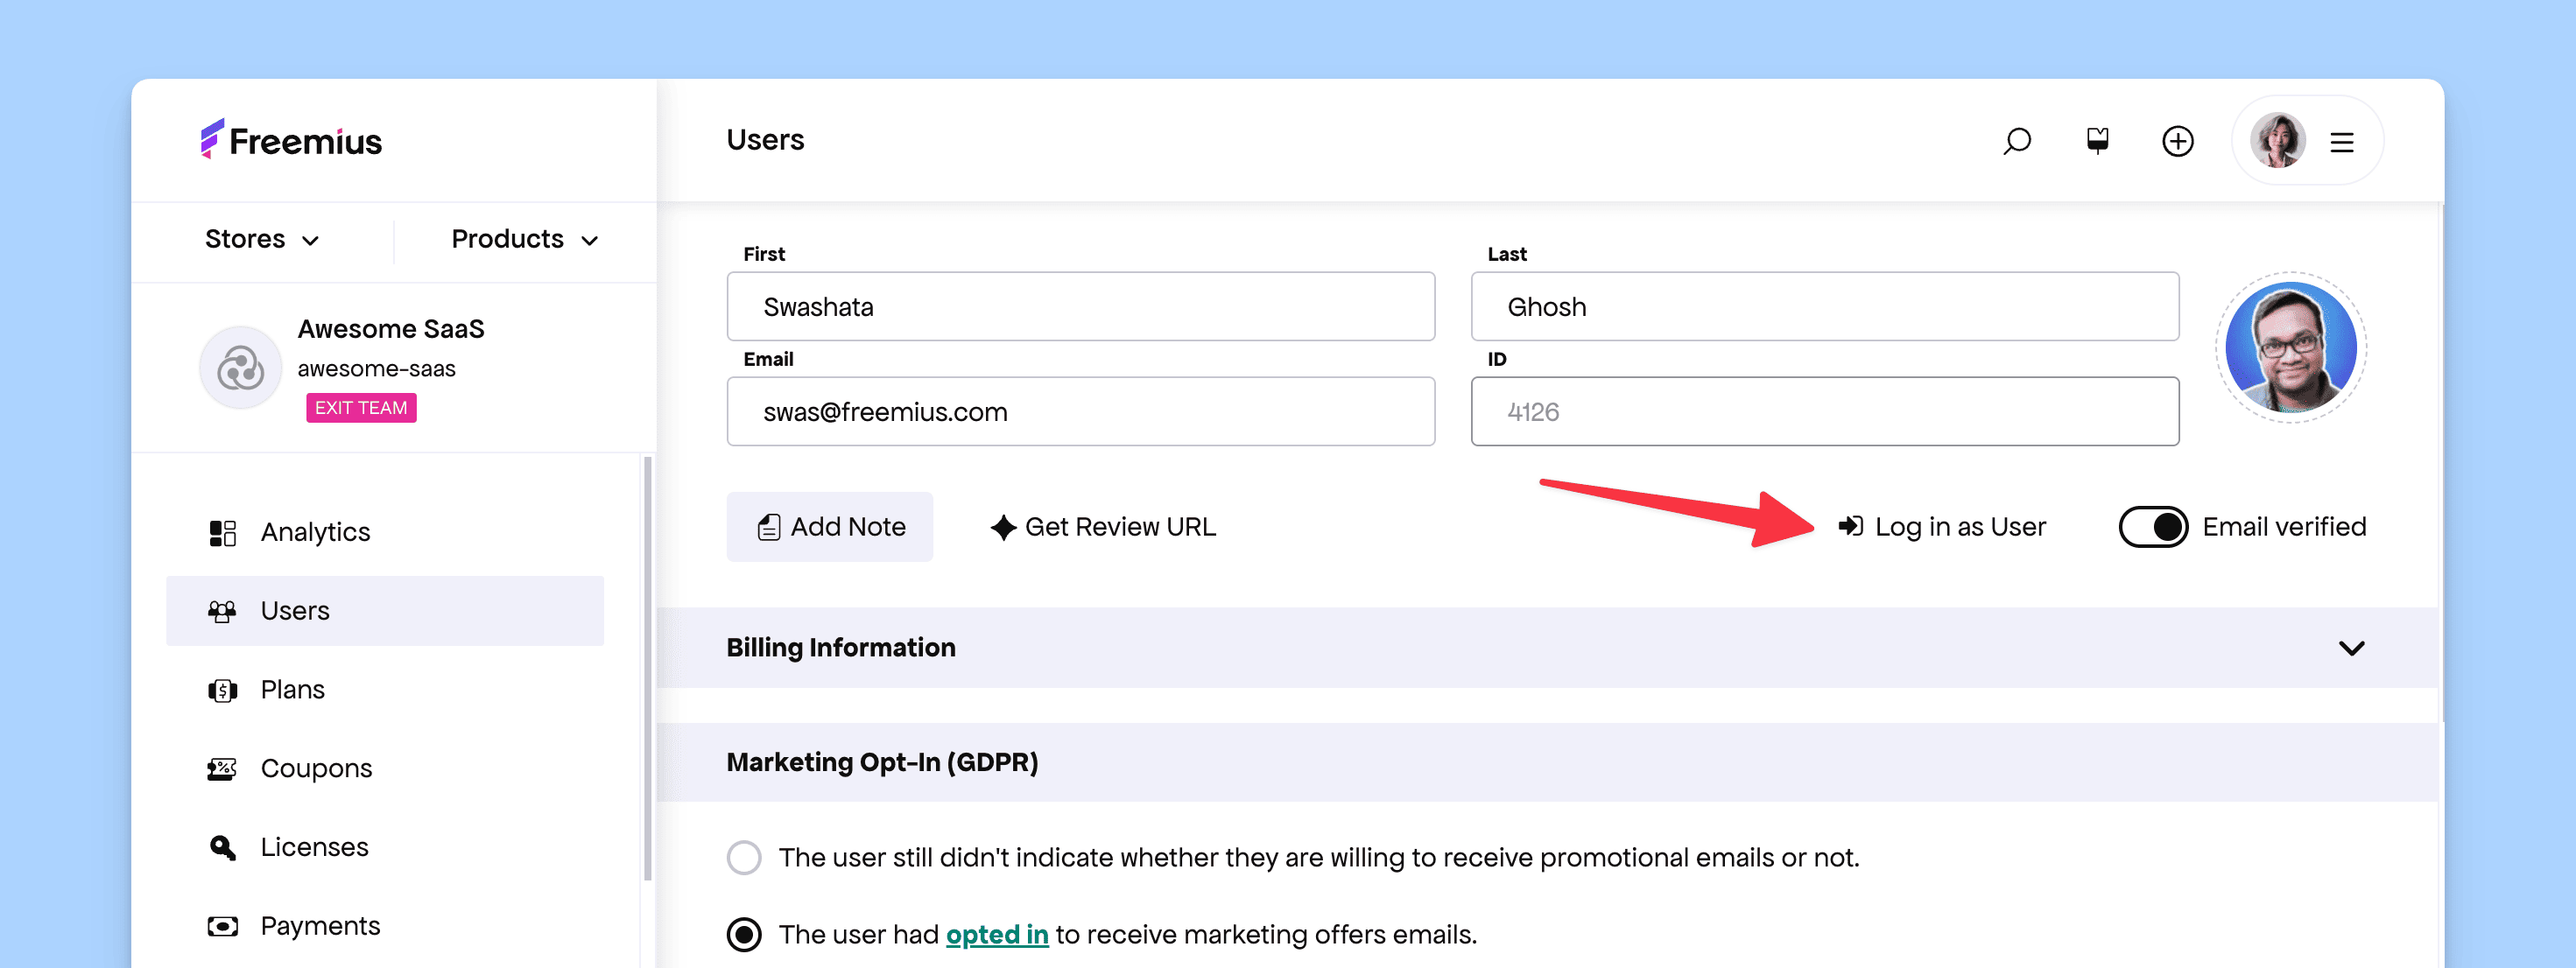
Task: Click the plus circle add icon
Action: tap(2177, 141)
